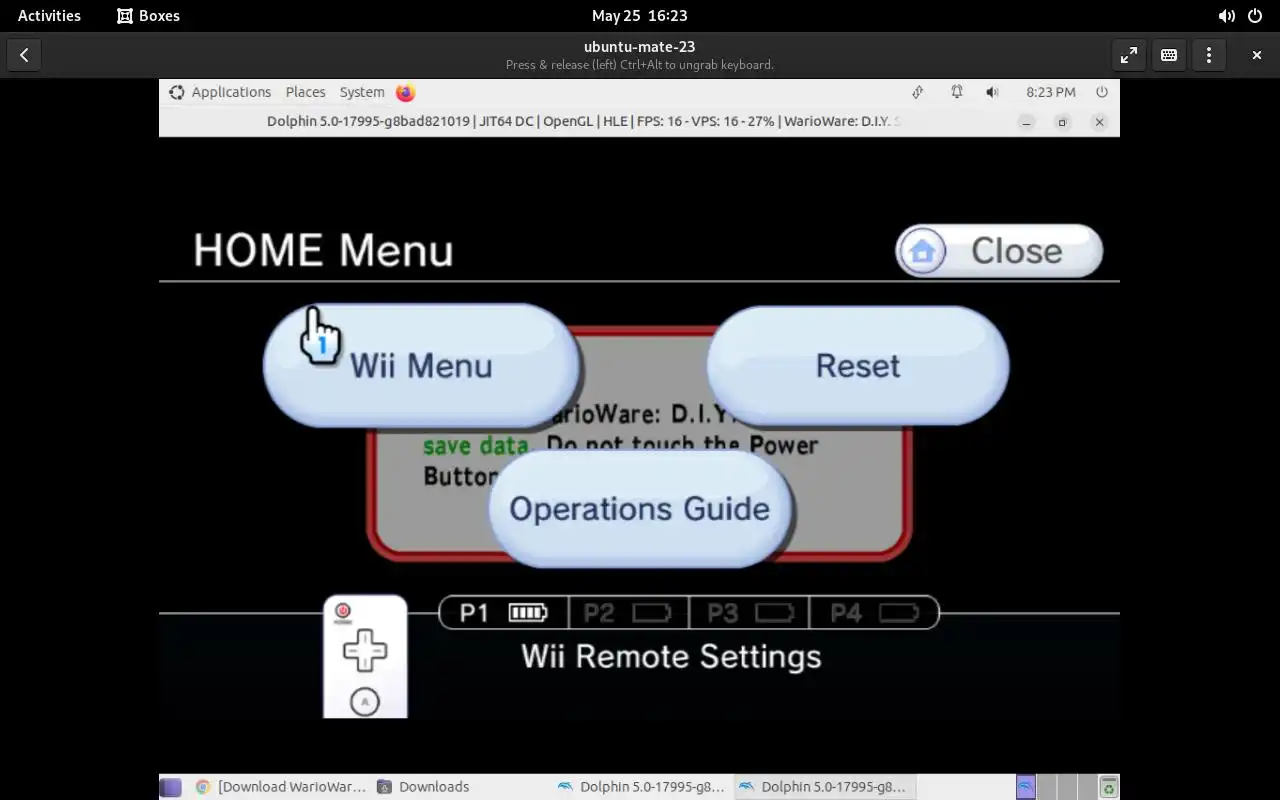The image size is (1280, 800).
Task: Close the HOME Menu
Action: tap(999, 251)
